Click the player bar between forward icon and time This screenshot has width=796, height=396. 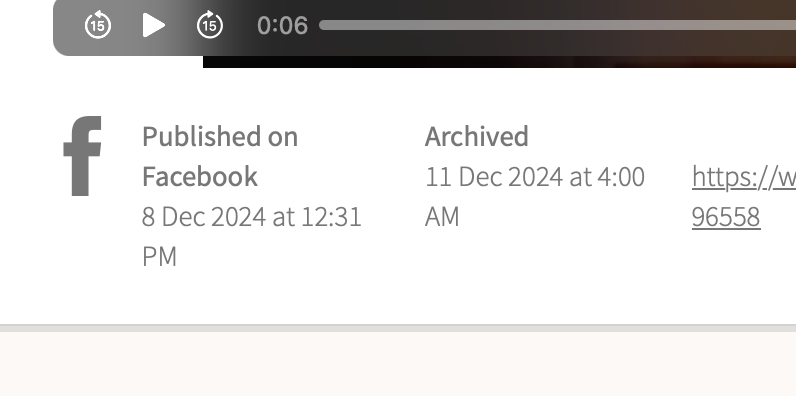240,25
